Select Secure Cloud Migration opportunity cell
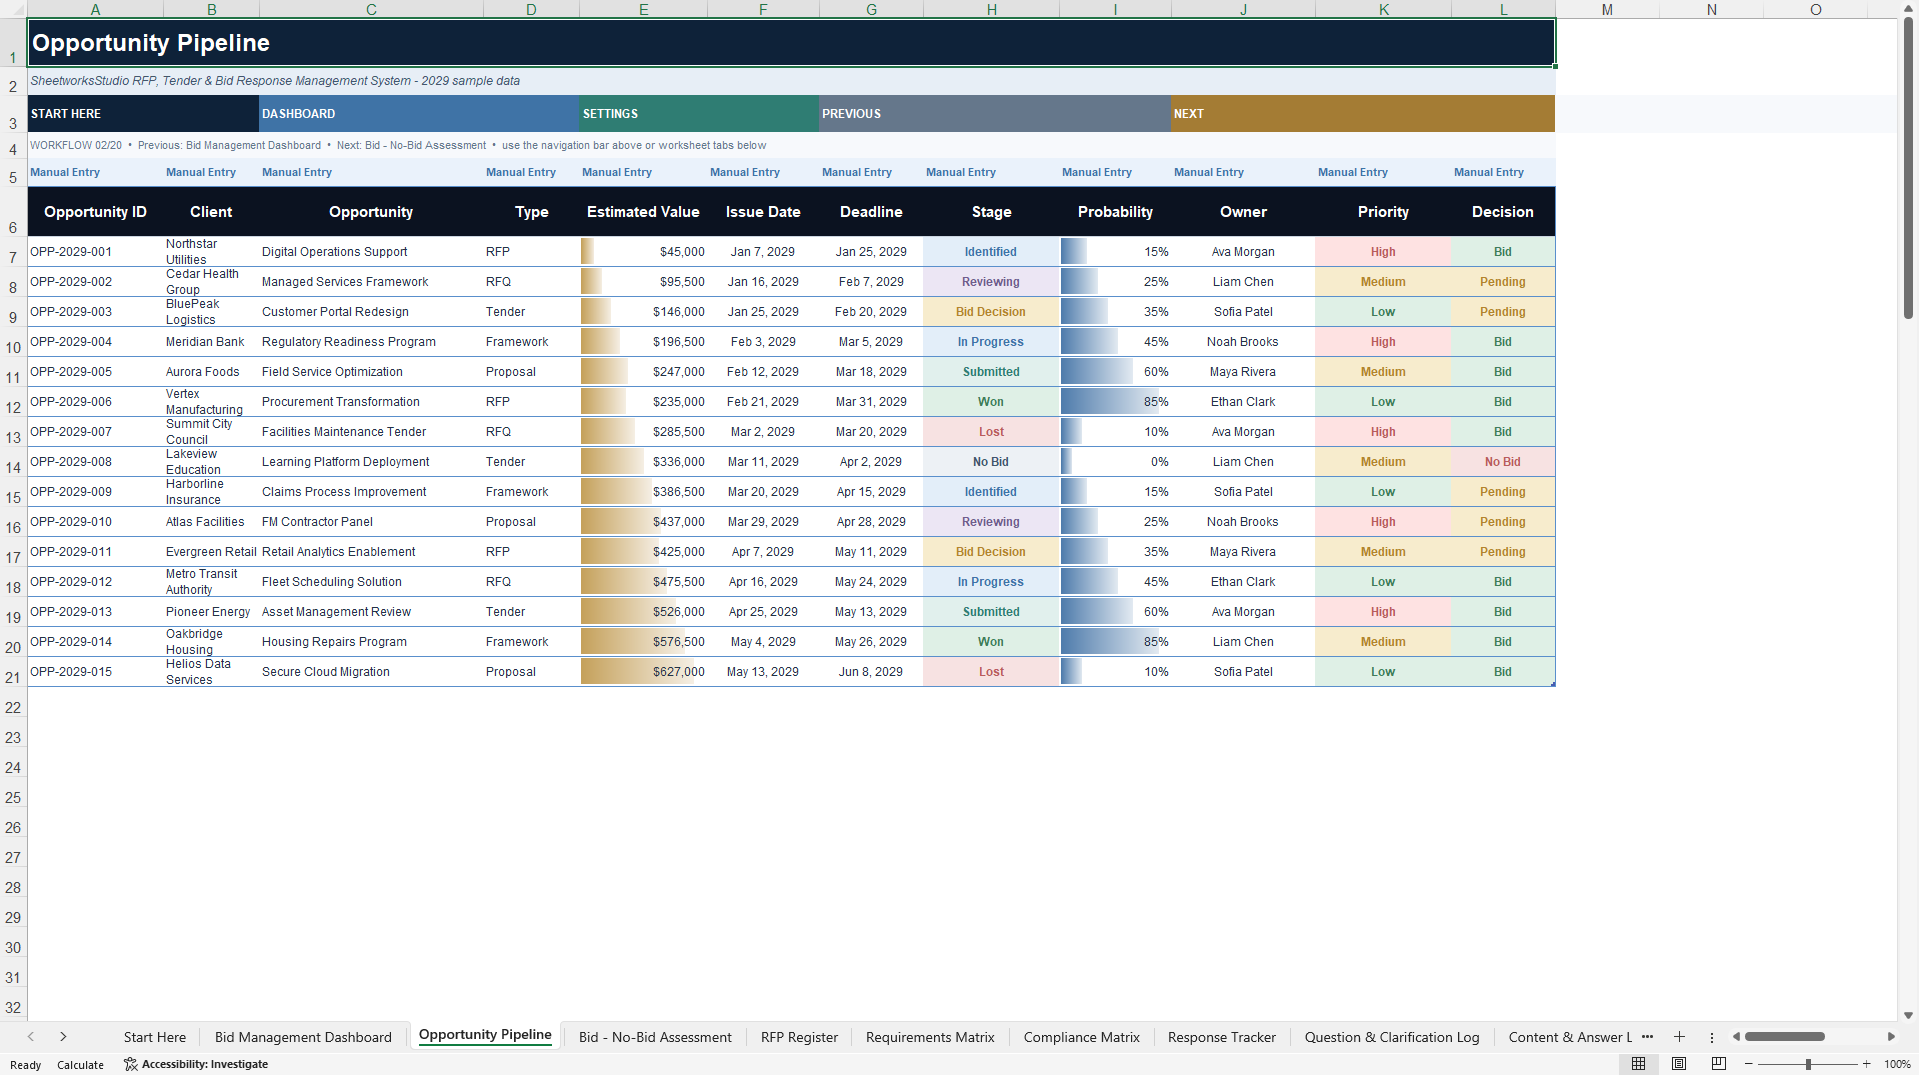 pyautogui.click(x=371, y=672)
